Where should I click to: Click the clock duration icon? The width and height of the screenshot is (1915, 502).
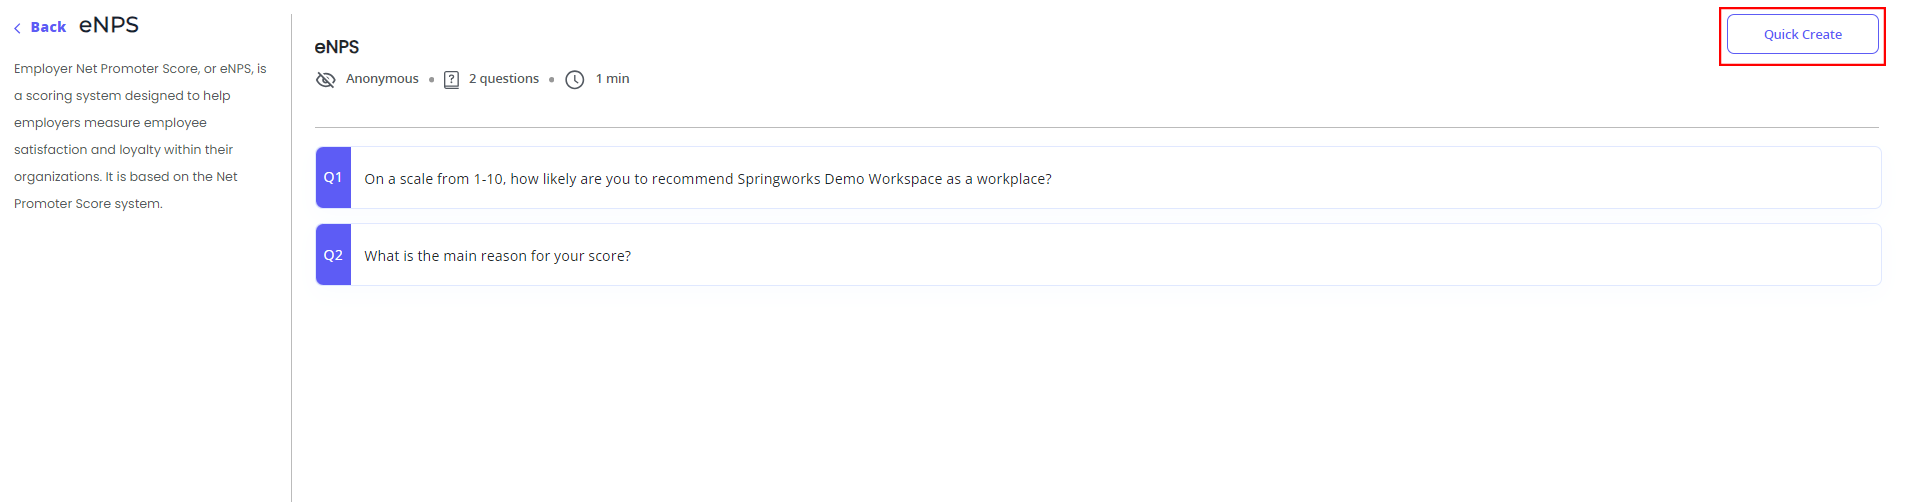(x=575, y=79)
